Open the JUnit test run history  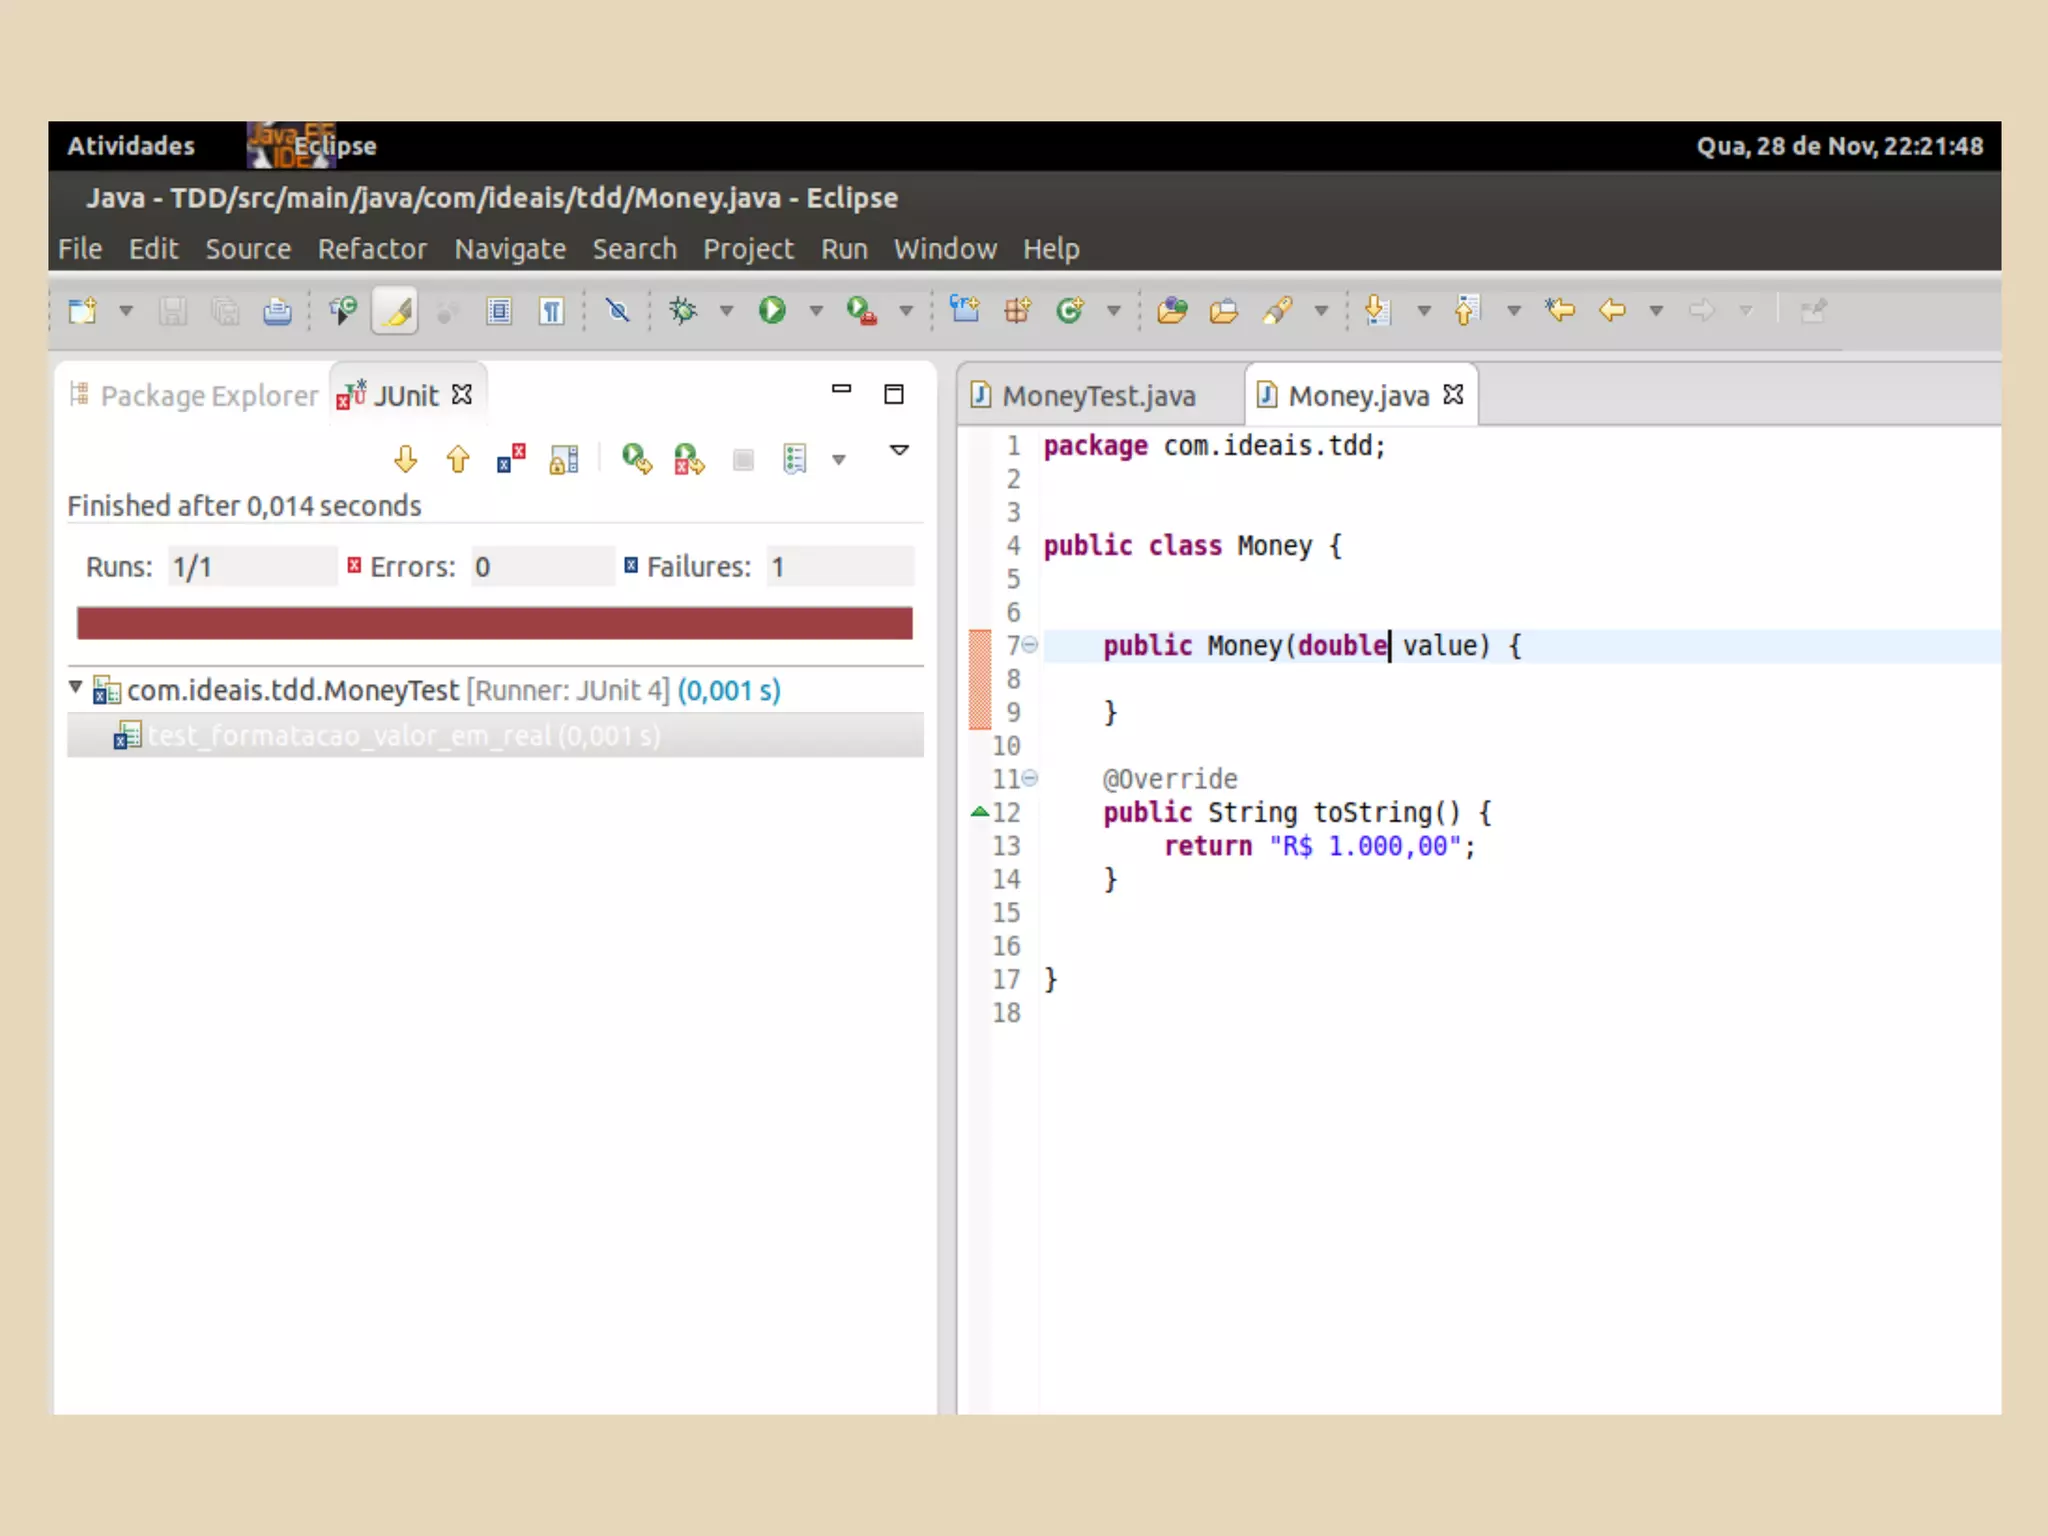(x=795, y=459)
